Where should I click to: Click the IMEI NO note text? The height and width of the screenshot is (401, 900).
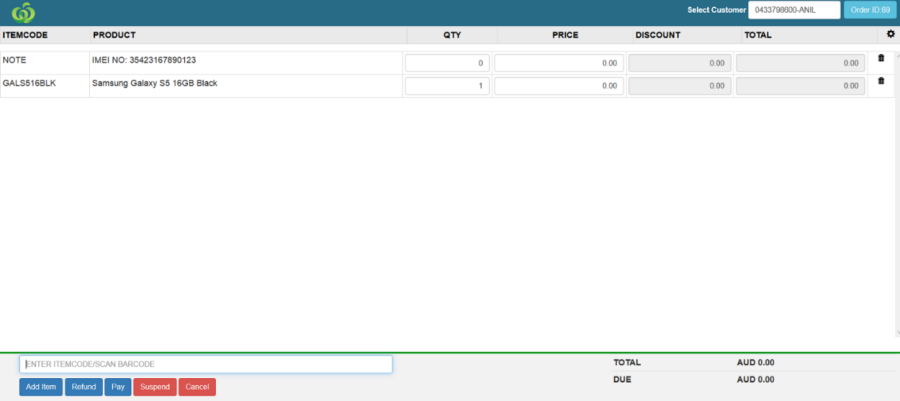(x=144, y=60)
